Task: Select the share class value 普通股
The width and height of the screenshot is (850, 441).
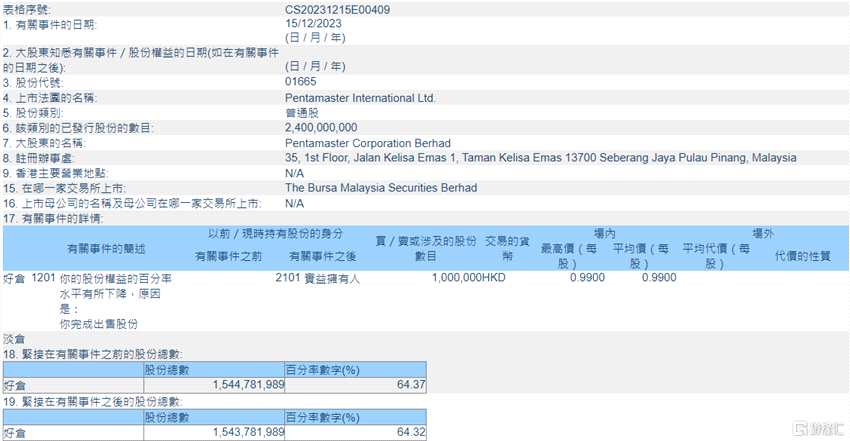Action: point(302,113)
